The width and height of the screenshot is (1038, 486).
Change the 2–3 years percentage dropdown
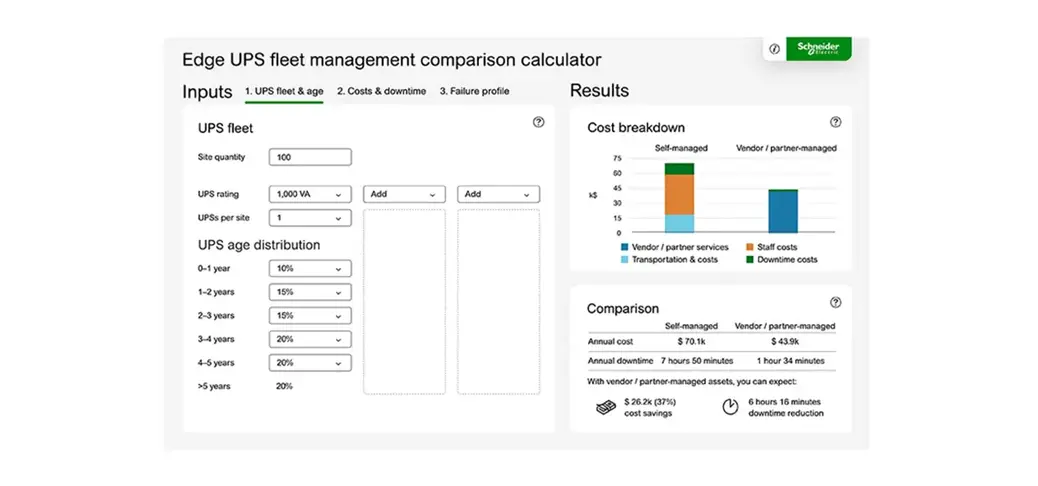tap(310, 316)
